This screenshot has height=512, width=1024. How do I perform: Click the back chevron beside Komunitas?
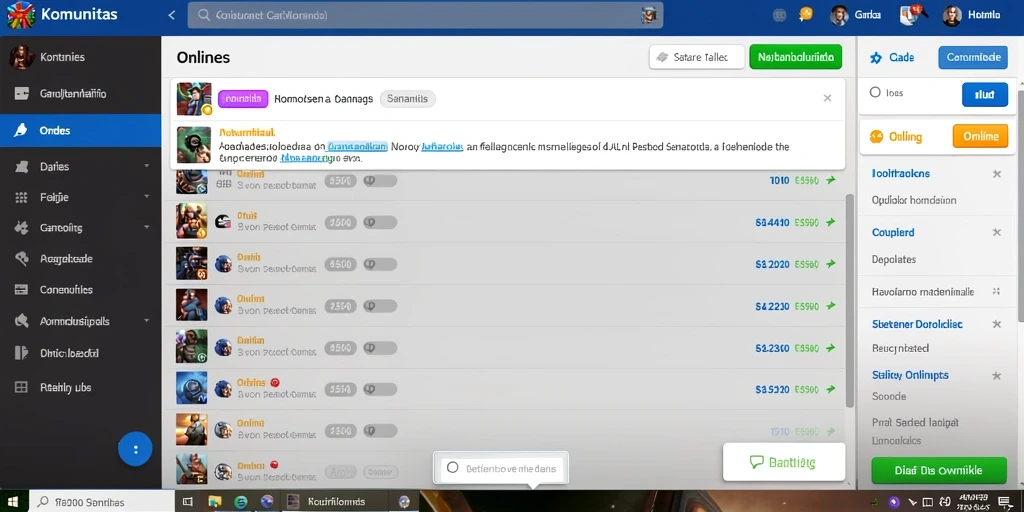[172, 15]
